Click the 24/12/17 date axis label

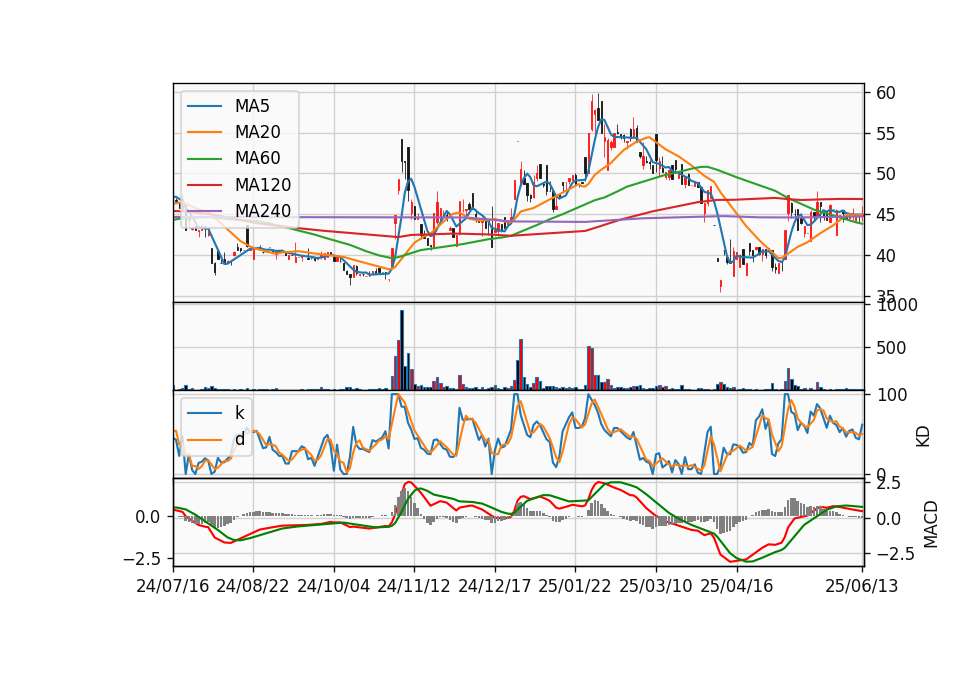point(495,586)
